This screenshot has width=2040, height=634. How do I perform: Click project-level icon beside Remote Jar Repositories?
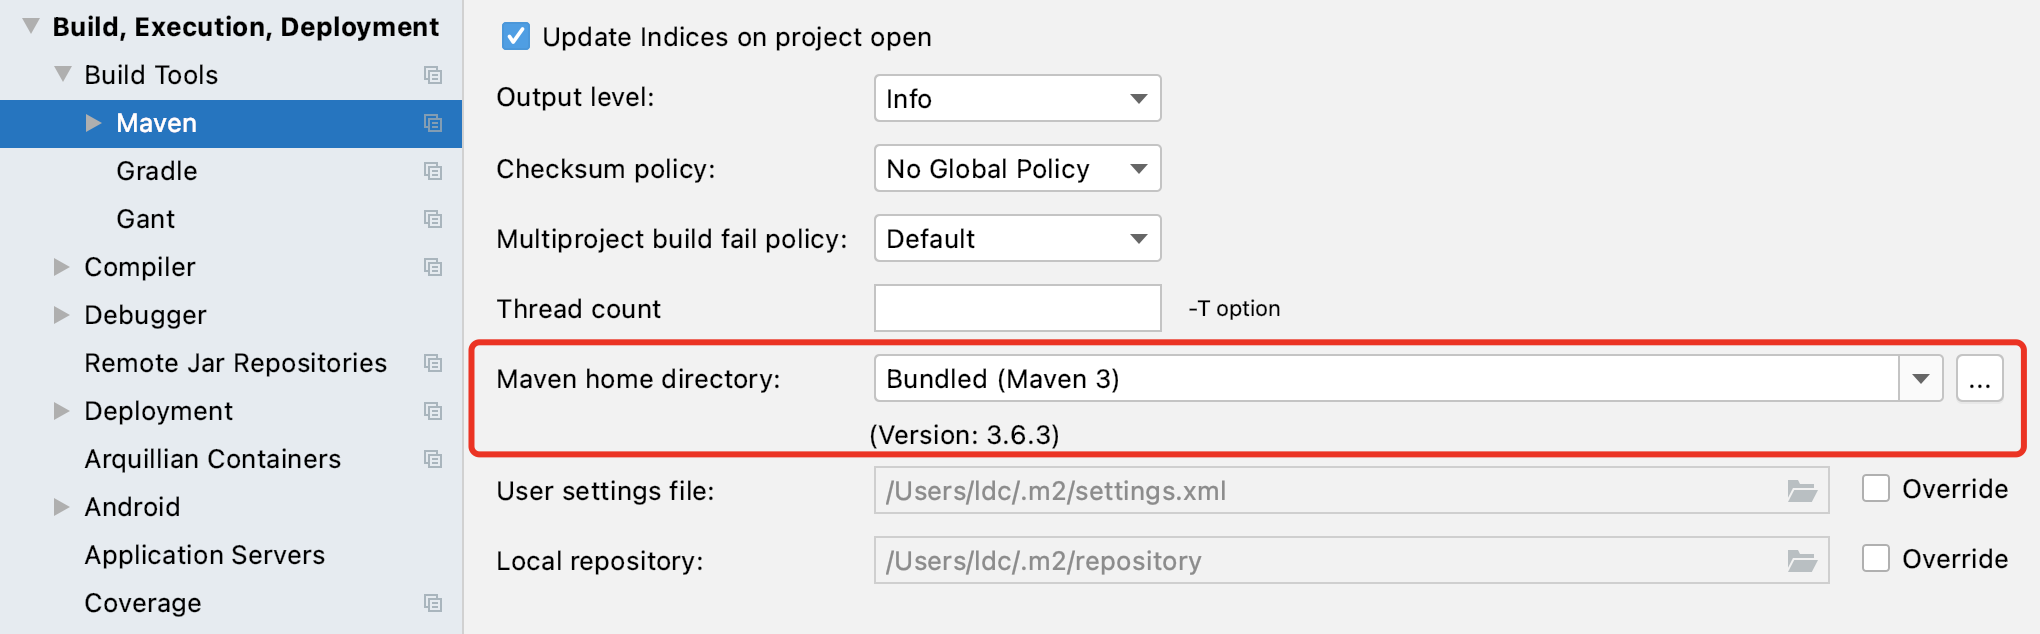[433, 363]
